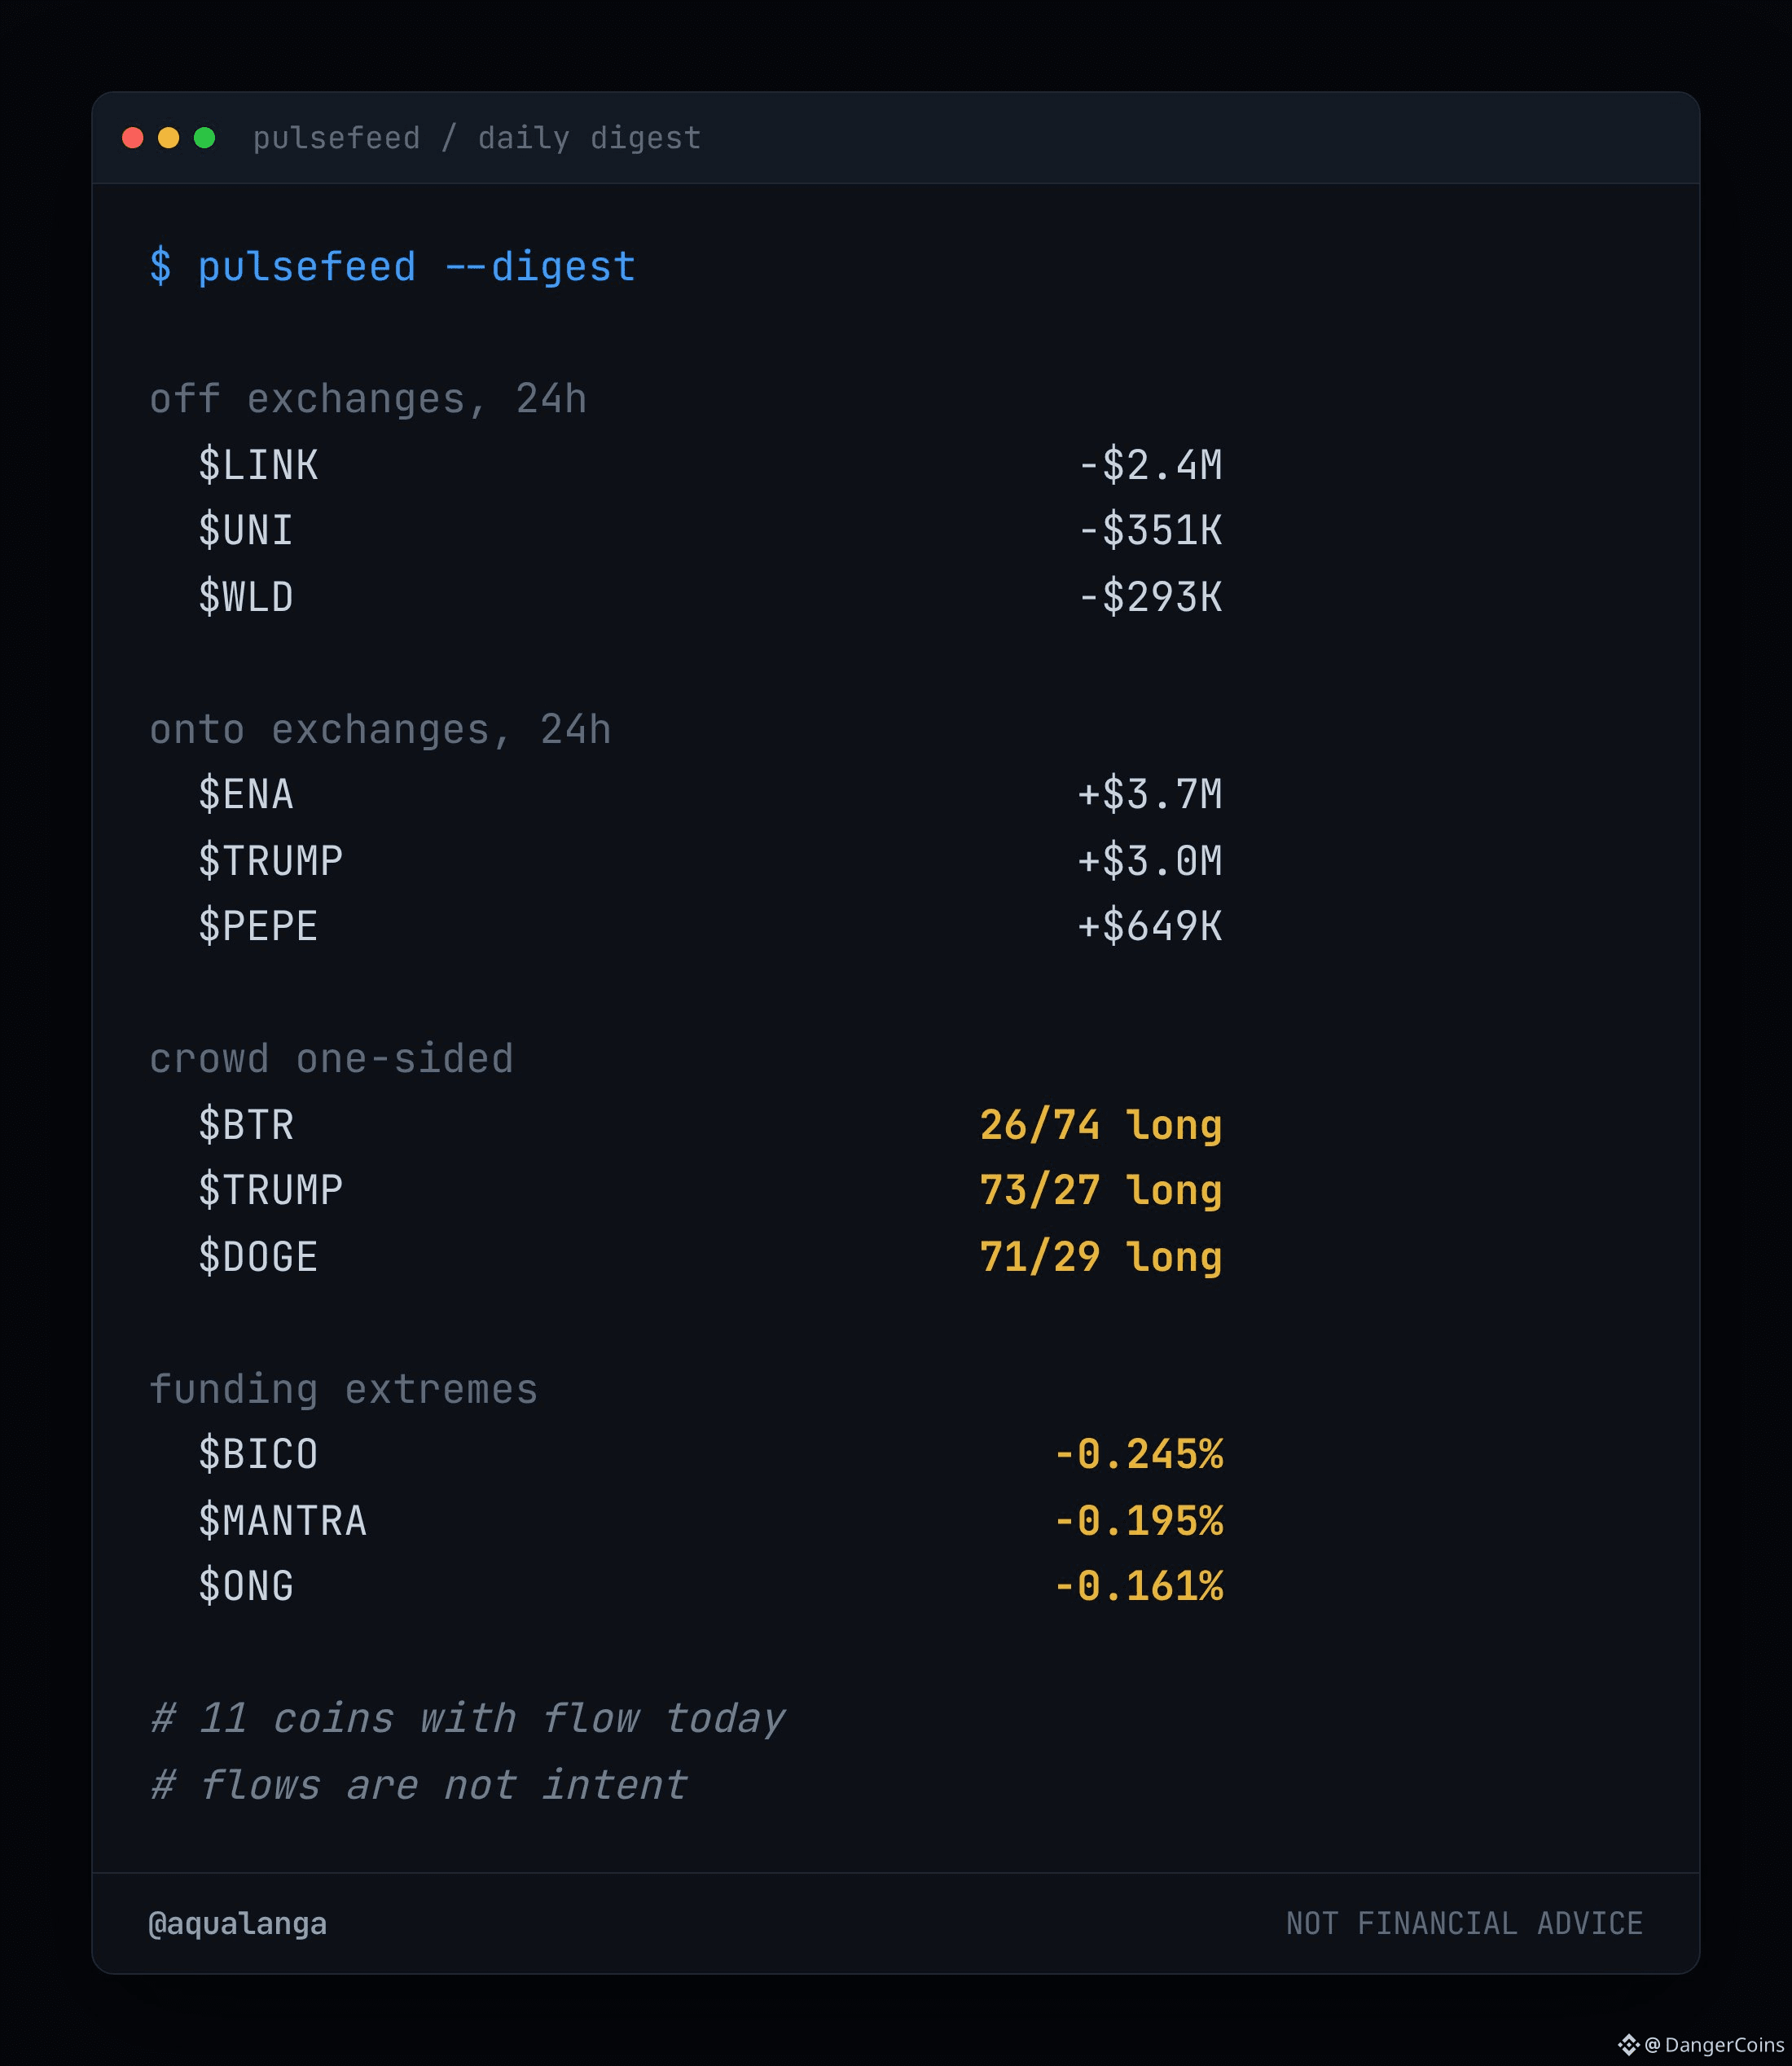Click the green maximize dot
Image resolution: width=1792 pixels, height=2066 pixels.
tap(204, 138)
